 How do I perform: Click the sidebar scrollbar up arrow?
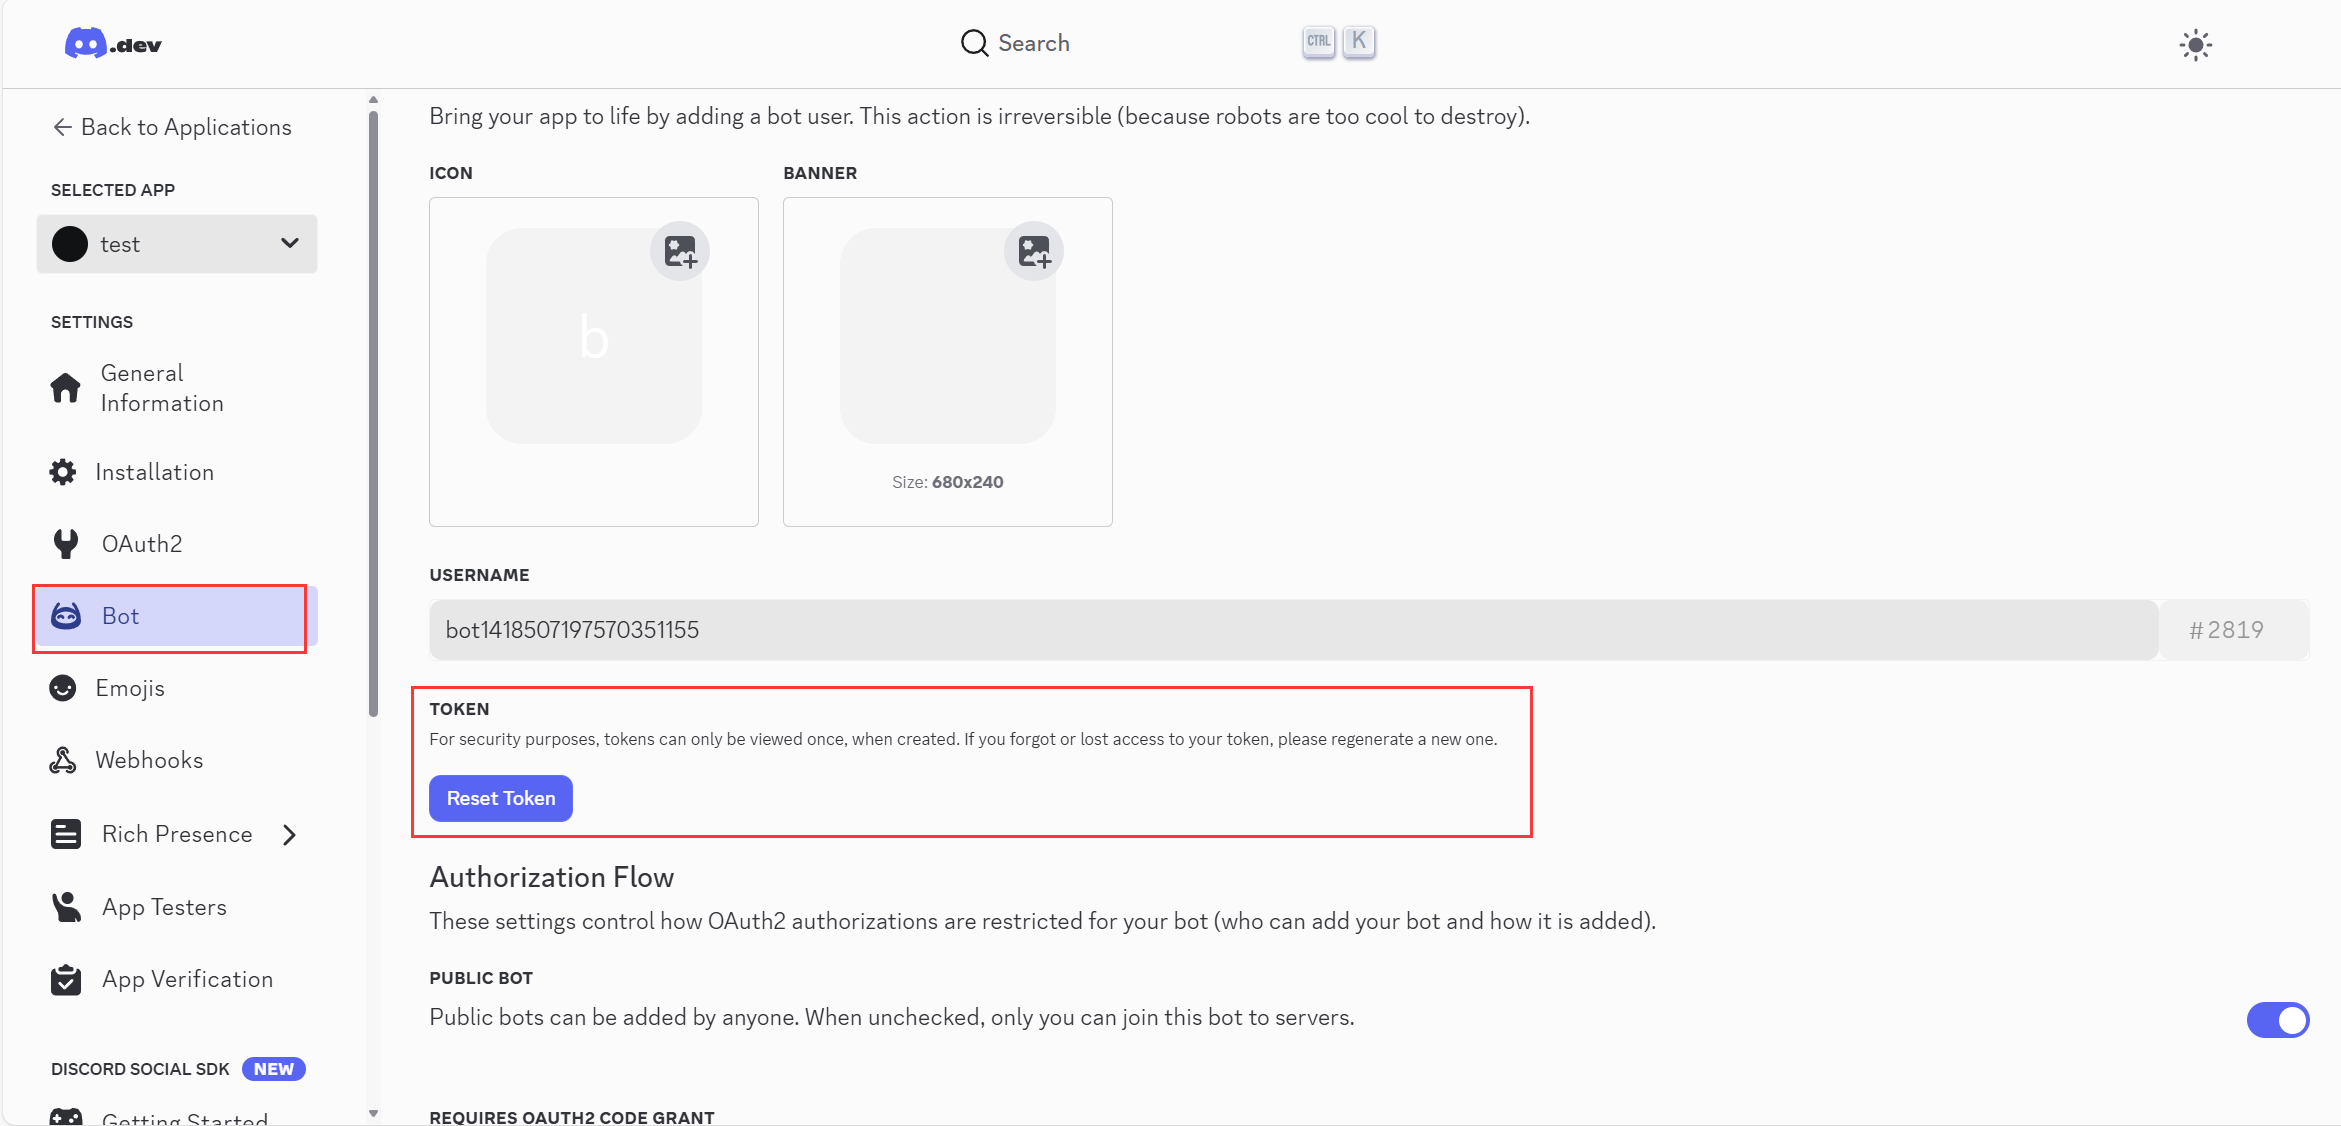pos(373,100)
